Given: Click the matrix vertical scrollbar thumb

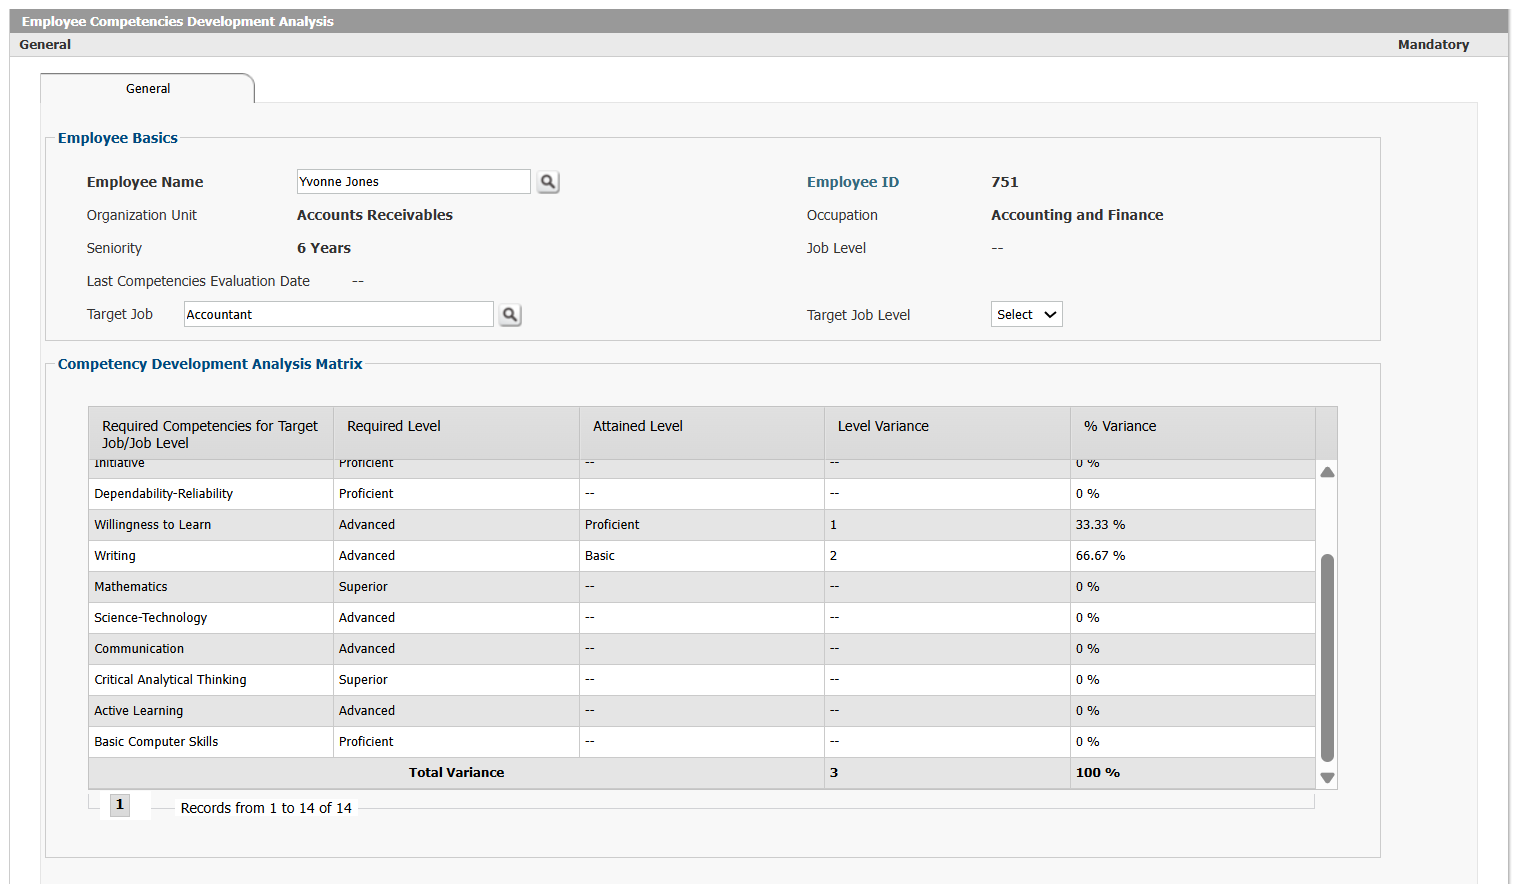Looking at the screenshot, I should tap(1327, 657).
